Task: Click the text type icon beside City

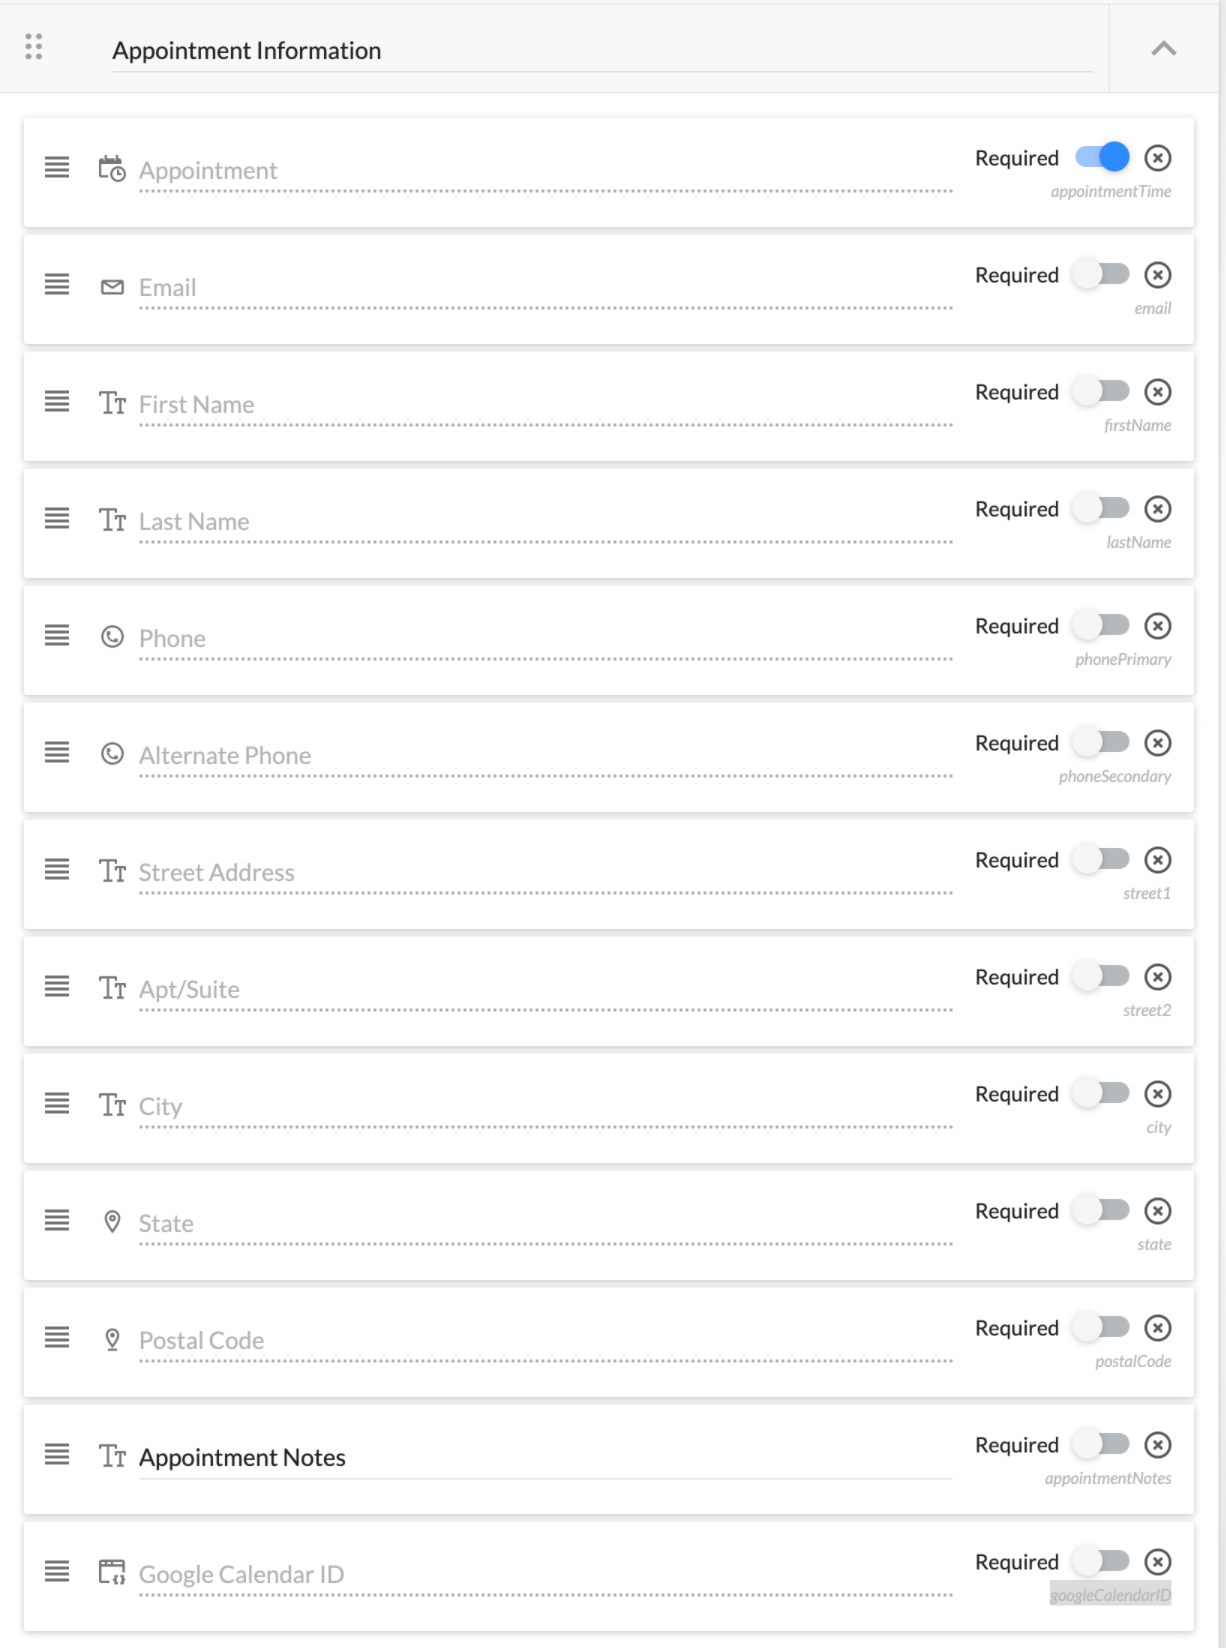Action: point(112,1105)
